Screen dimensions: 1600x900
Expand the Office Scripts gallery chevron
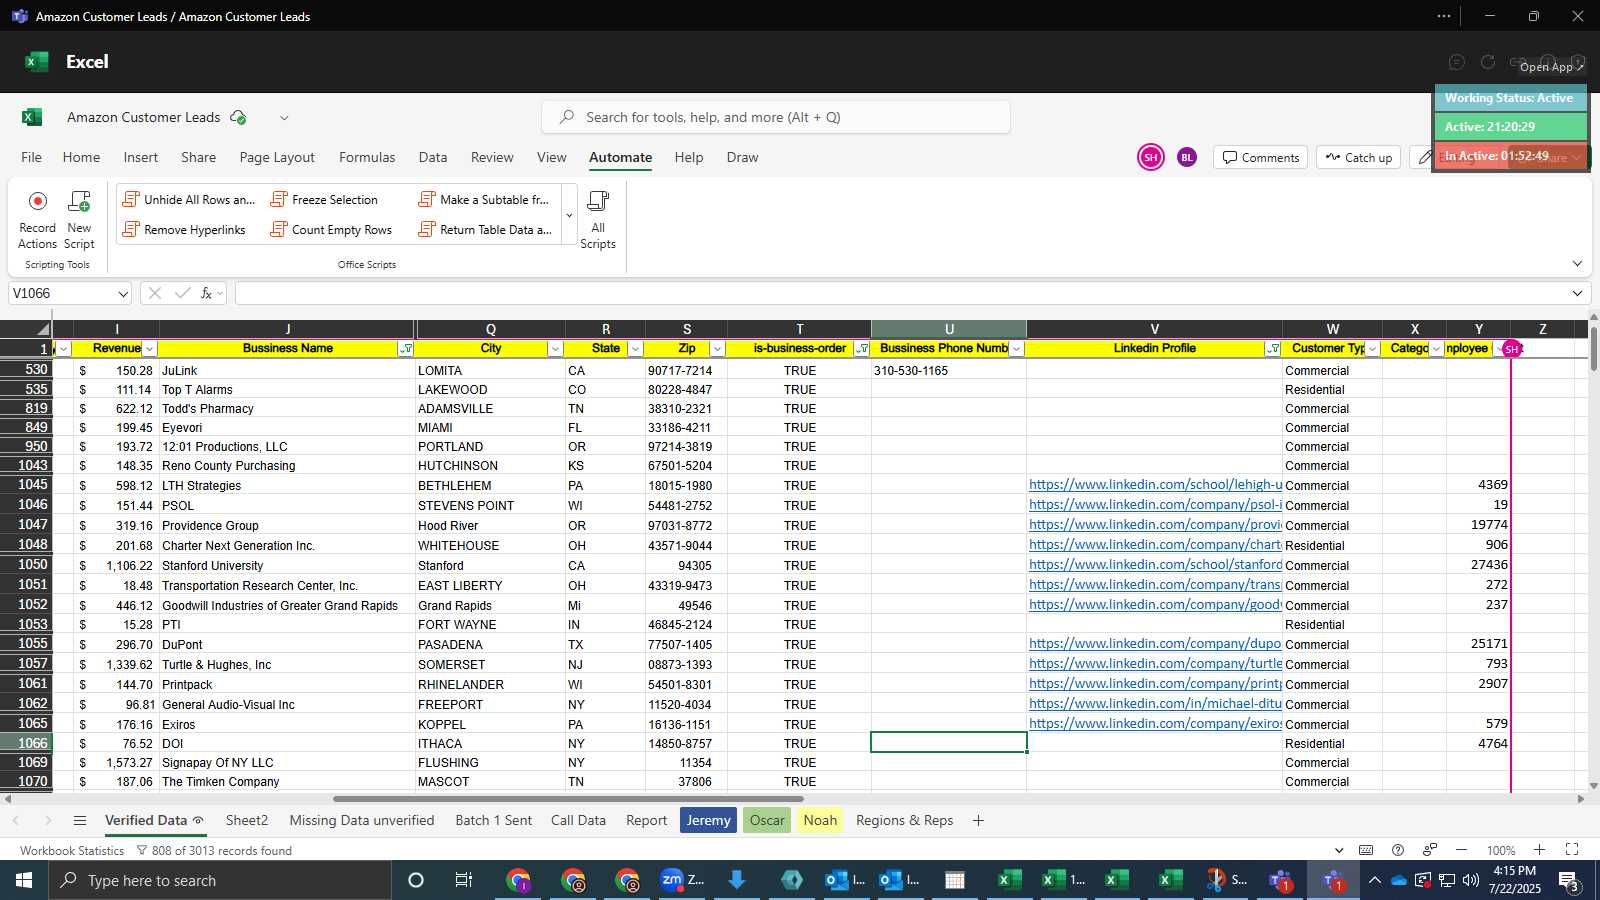[569, 215]
